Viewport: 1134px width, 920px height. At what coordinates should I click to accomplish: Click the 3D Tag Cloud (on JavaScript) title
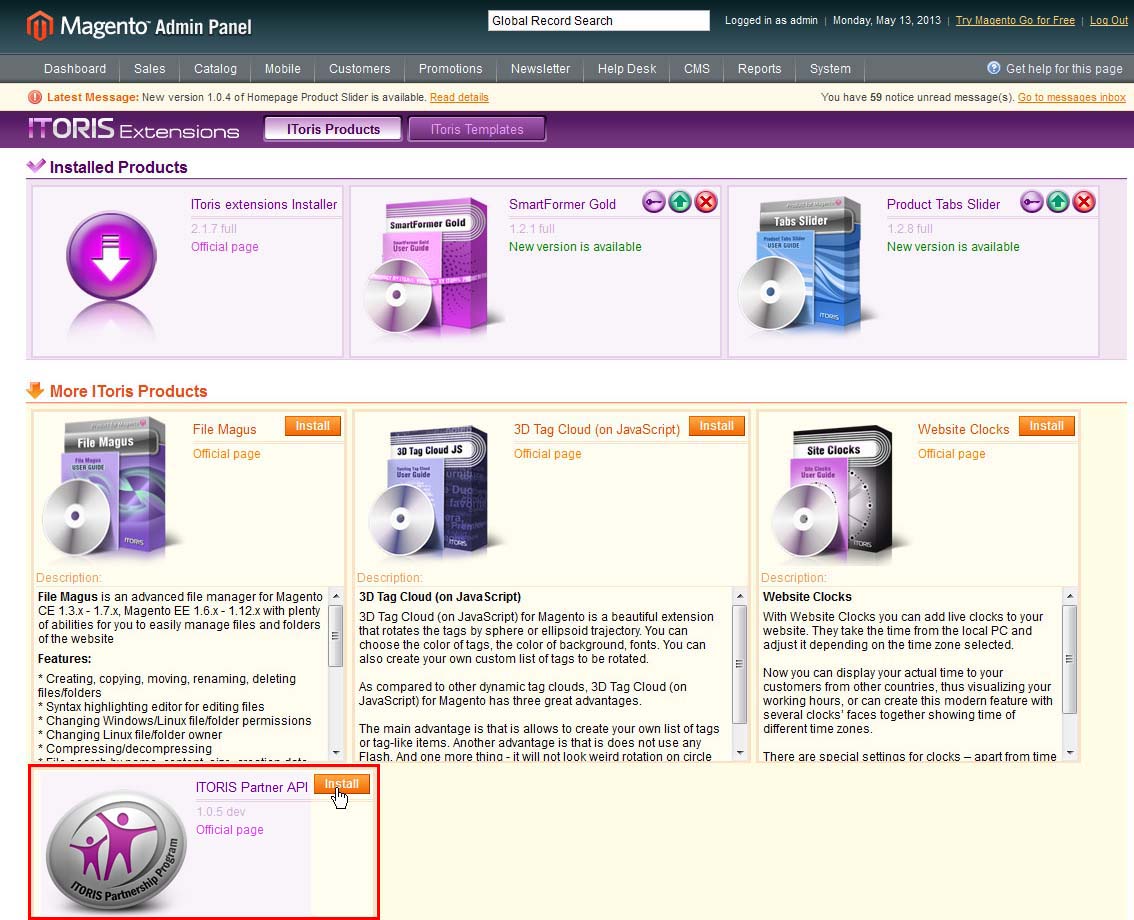click(597, 430)
